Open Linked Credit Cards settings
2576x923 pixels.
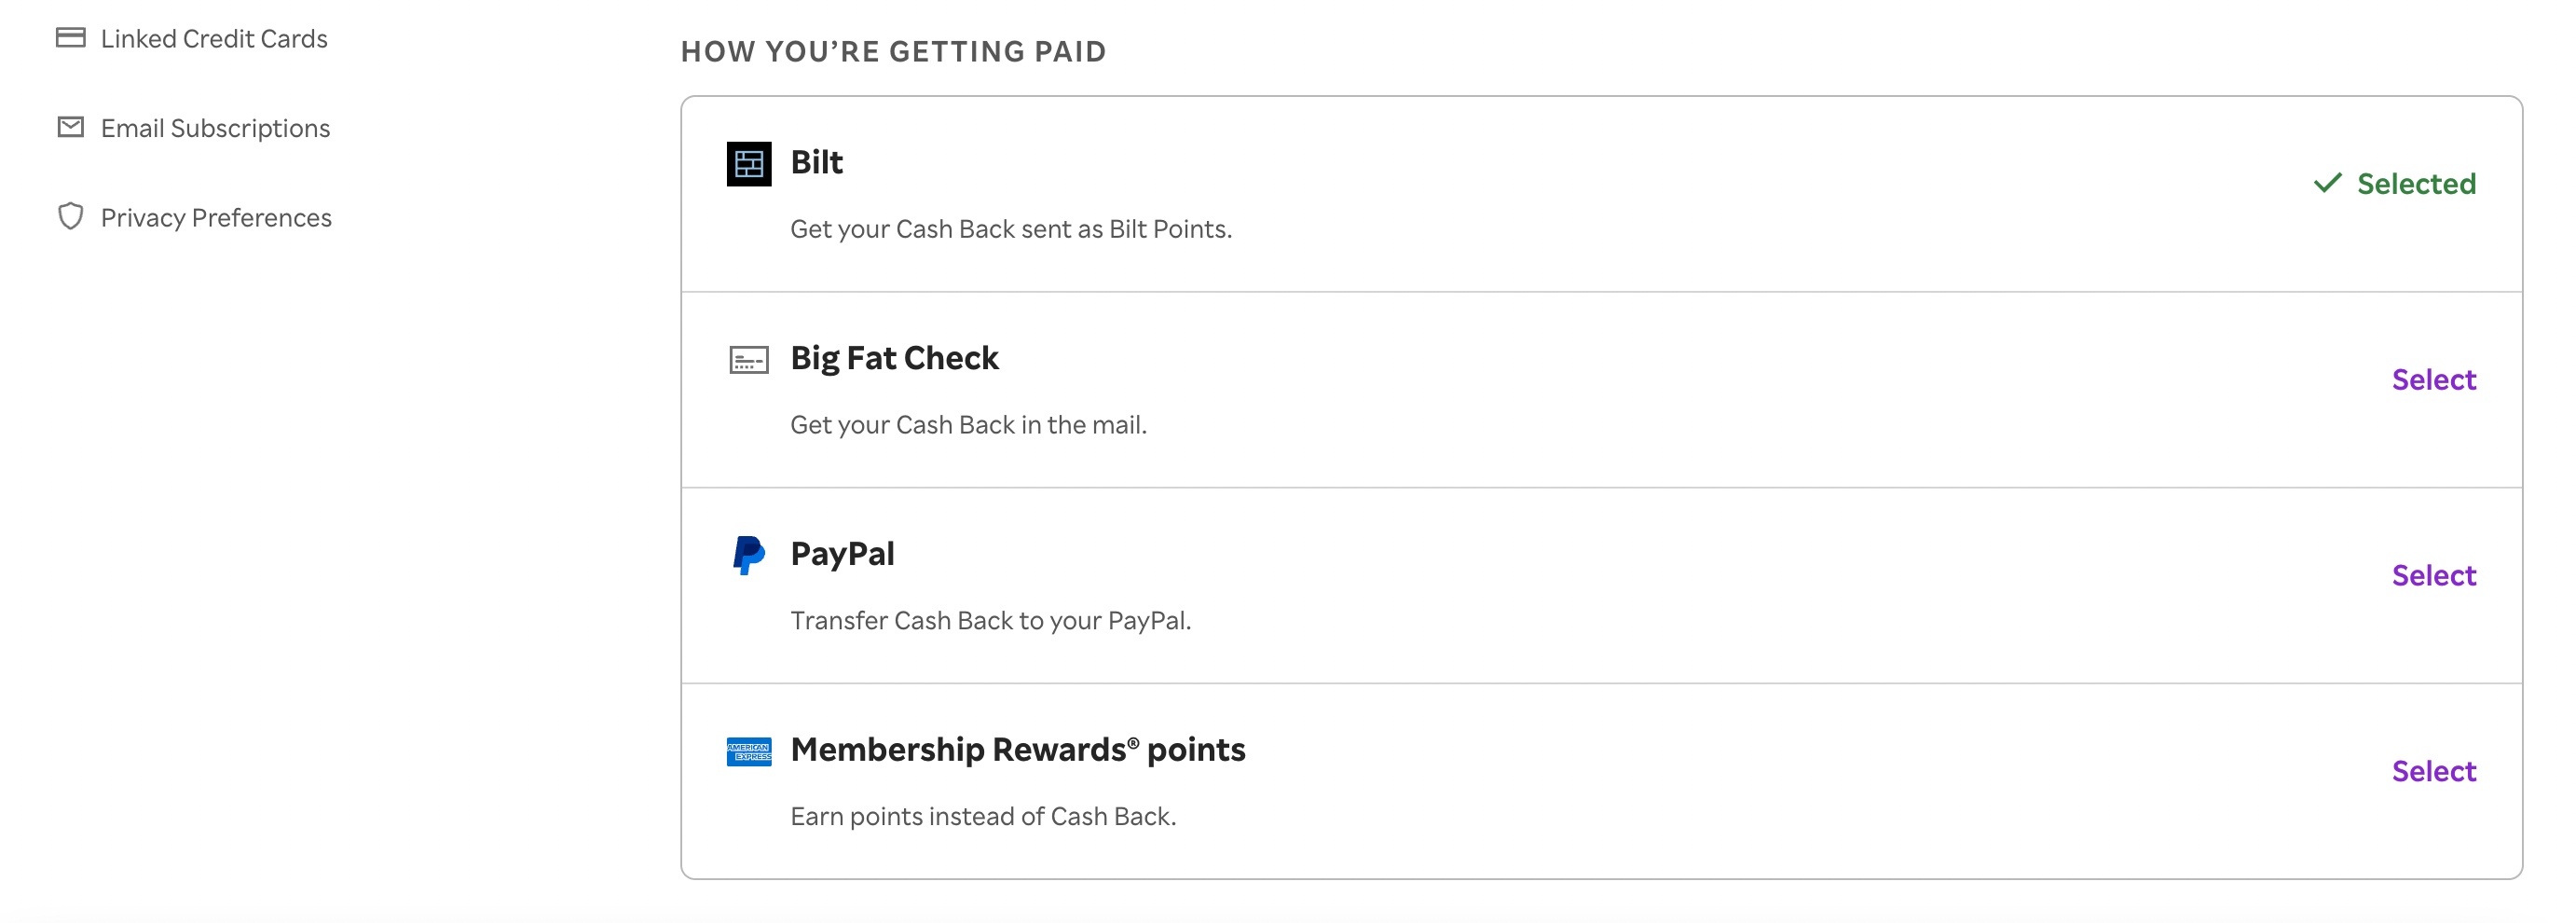[213, 38]
